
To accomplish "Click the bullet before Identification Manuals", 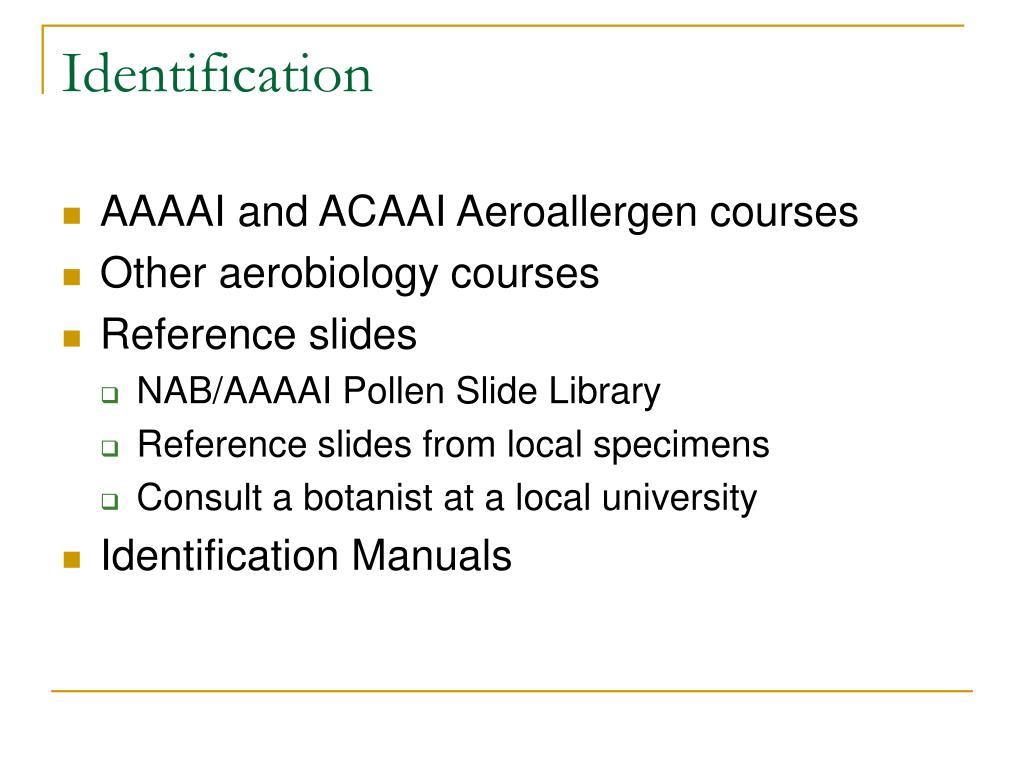I will pyautogui.click(x=72, y=560).
